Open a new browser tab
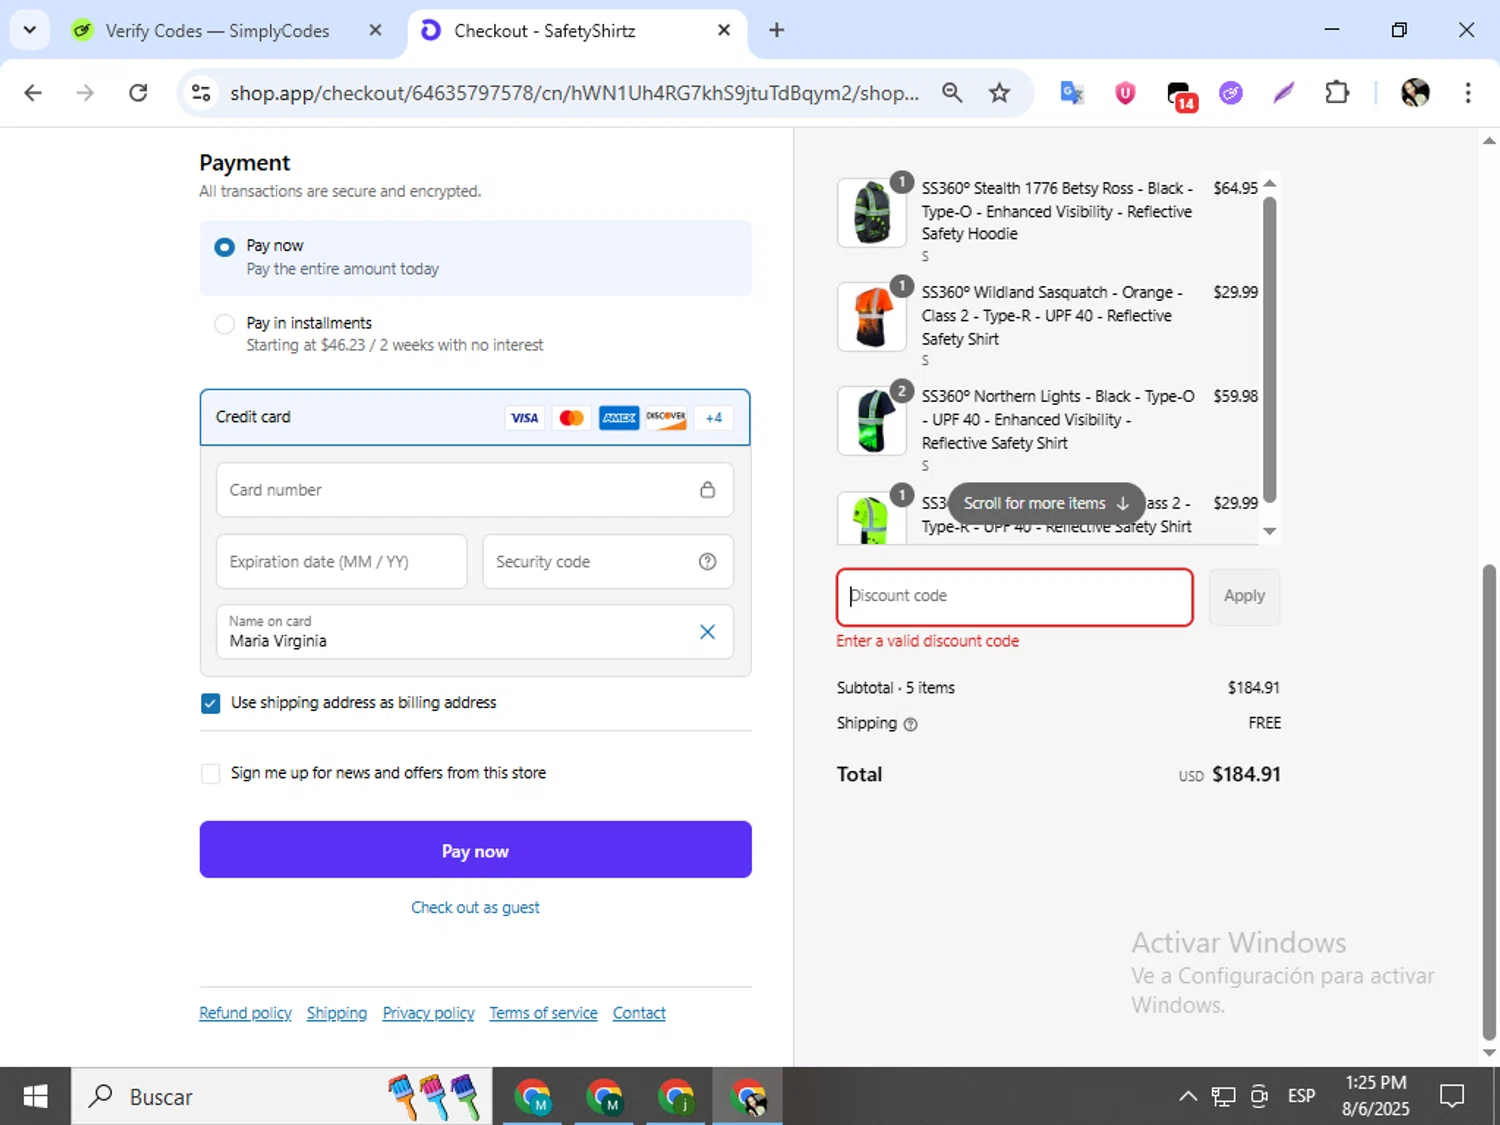This screenshot has height=1125, width=1500. click(776, 30)
